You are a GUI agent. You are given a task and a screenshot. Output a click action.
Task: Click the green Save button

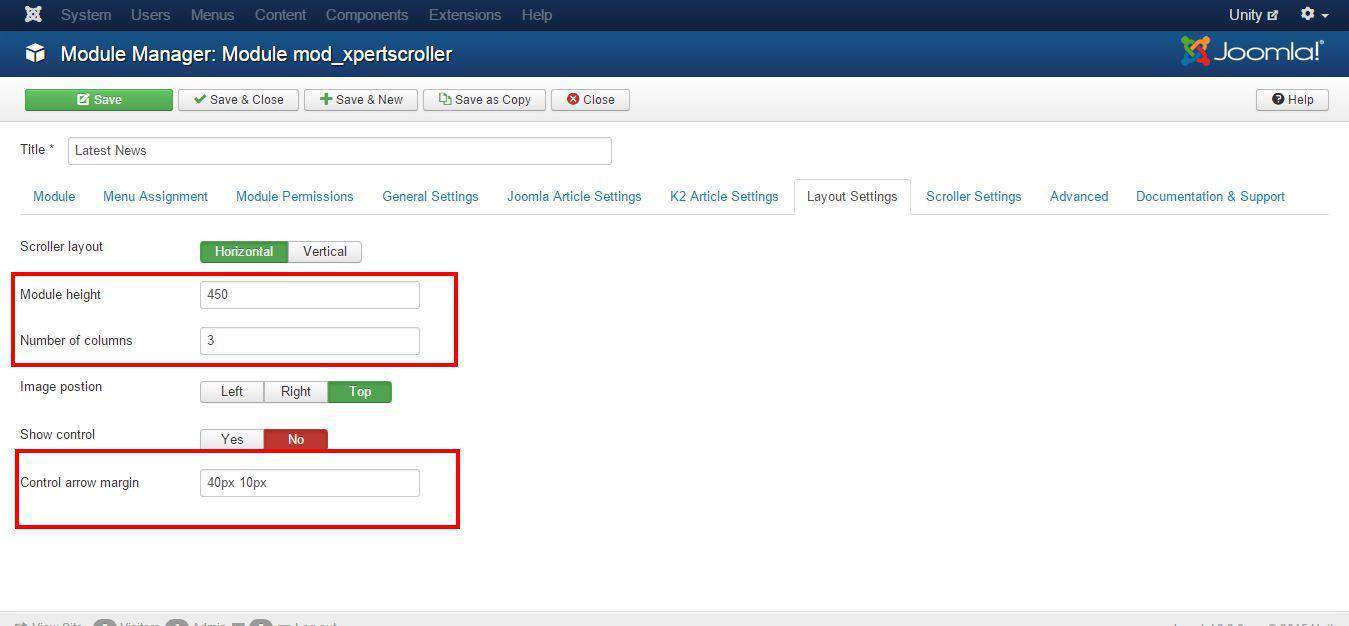99,100
